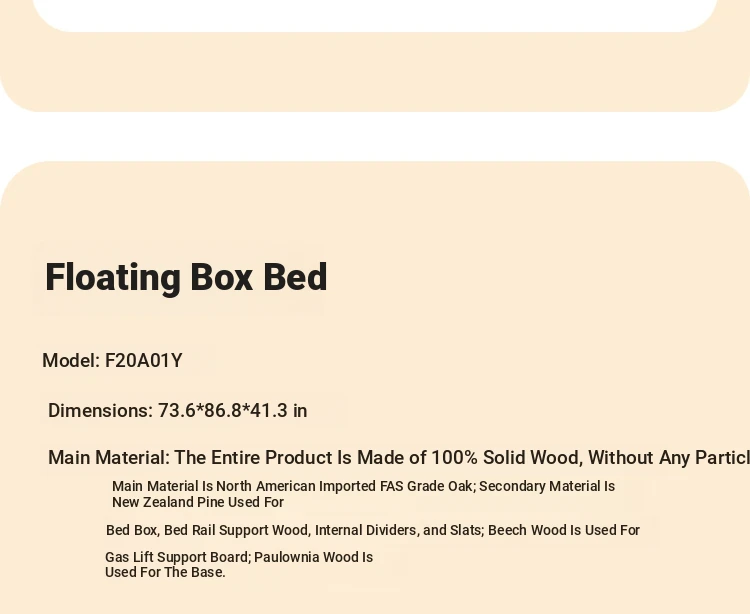Click the 100% Solid Wood phrase
This screenshot has height=614, width=750.
507,458
